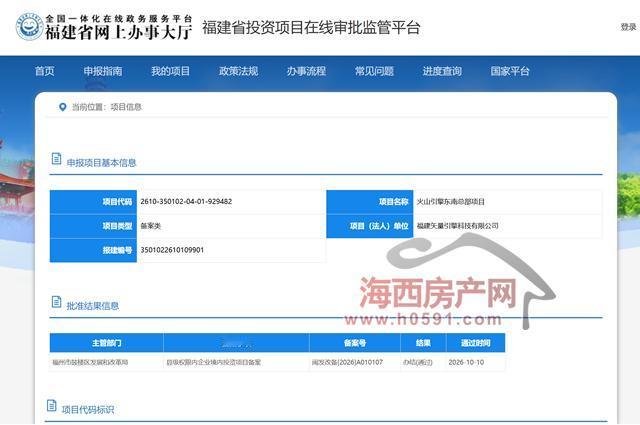This screenshot has height=425, width=640.
Task: Click the date 2026-10-10
Action: (x=466, y=362)
